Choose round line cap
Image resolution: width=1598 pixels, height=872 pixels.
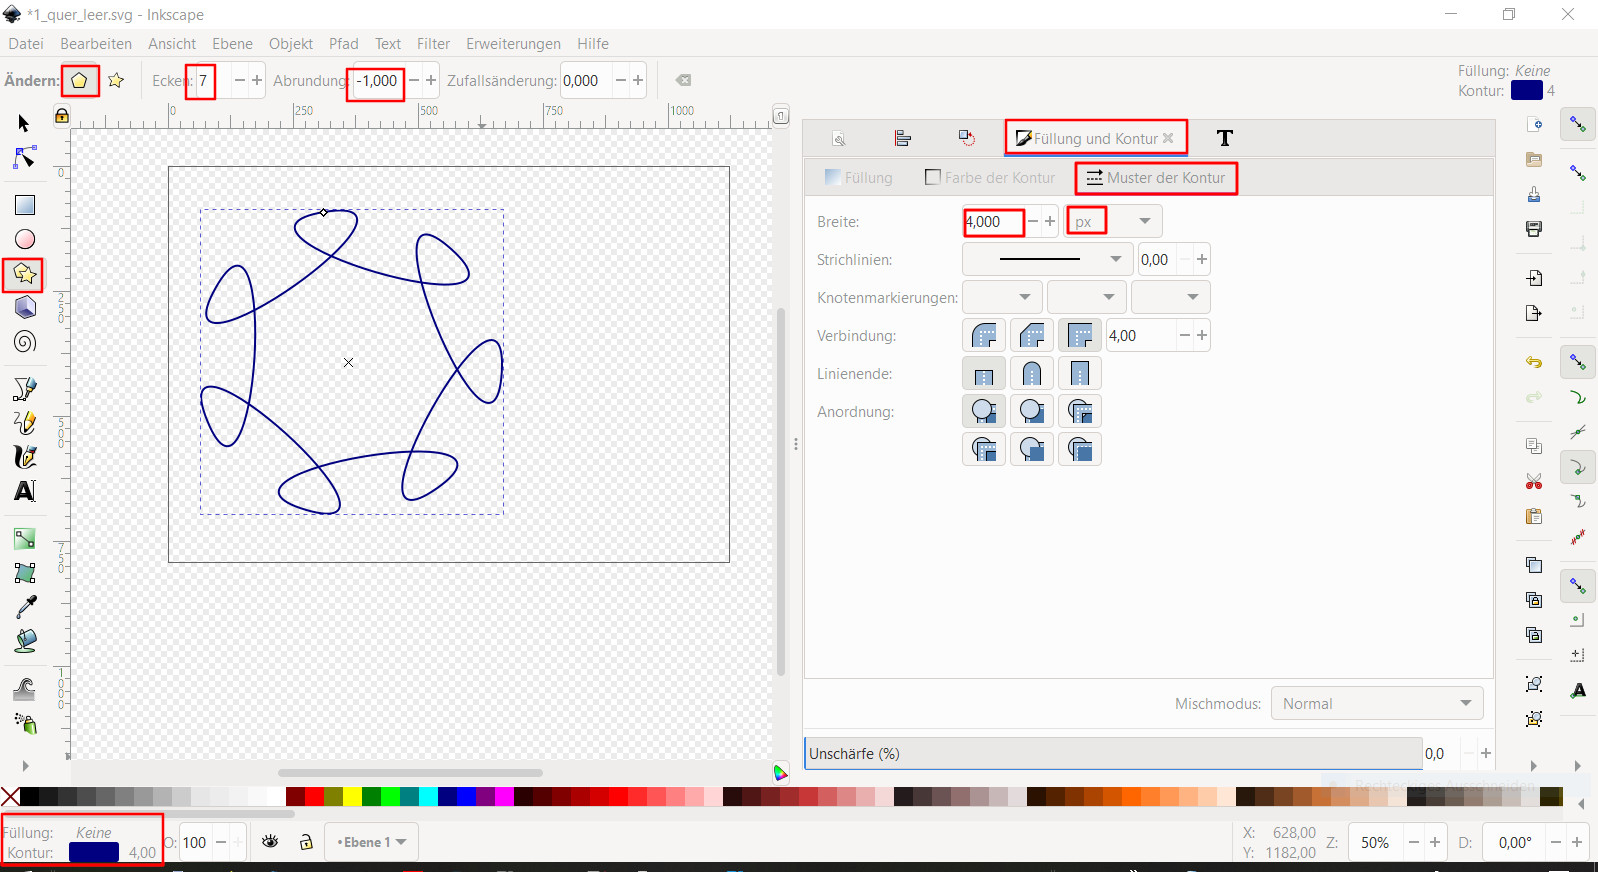tap(1032, 373)
